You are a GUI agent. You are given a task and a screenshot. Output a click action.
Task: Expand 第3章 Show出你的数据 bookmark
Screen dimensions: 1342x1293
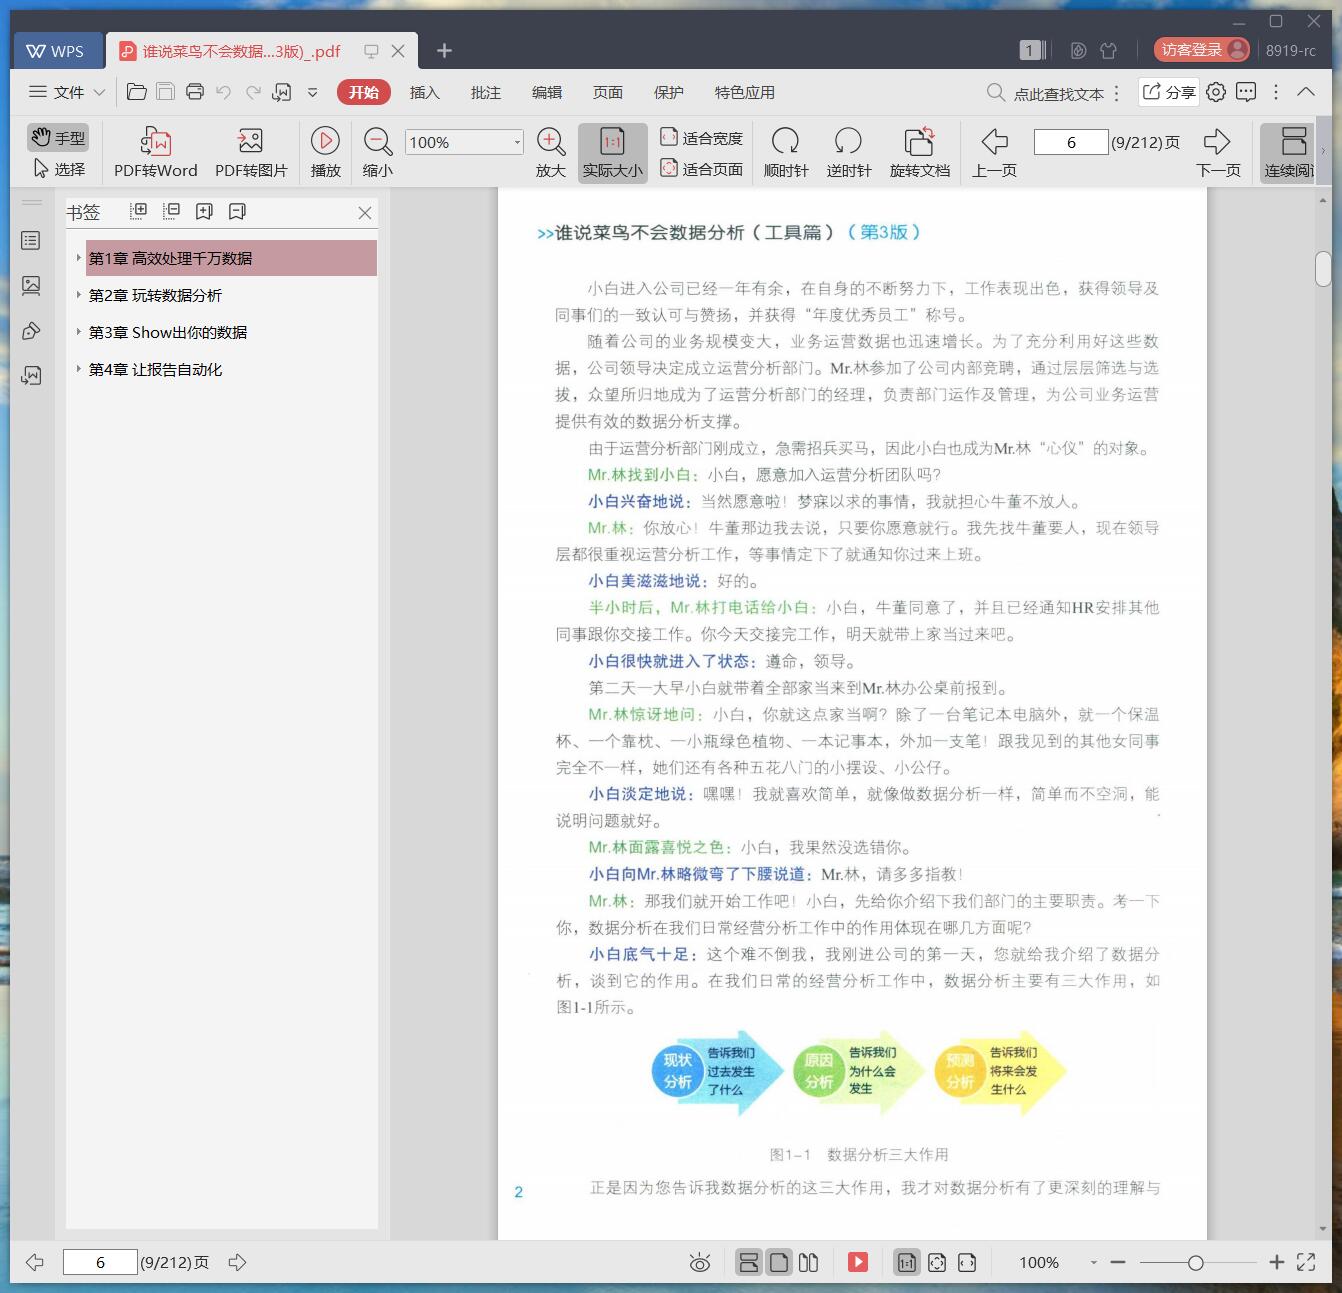79,332
